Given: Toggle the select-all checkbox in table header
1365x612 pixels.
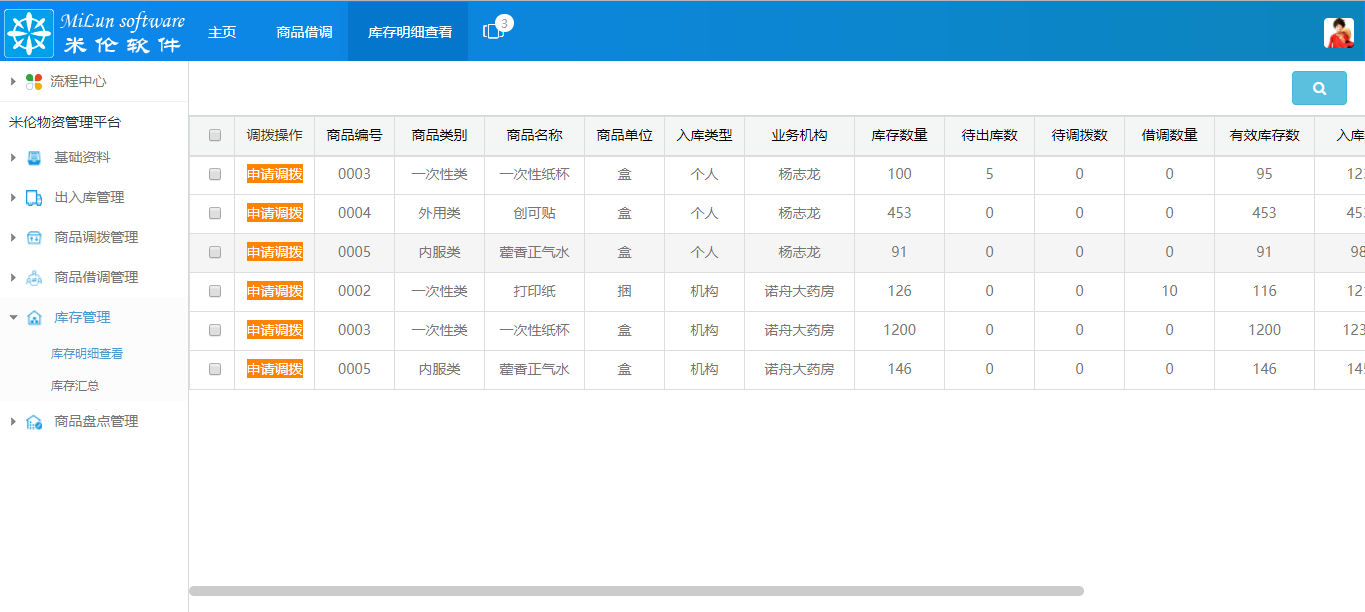Looking at the screenshot, I should click(x=213, y=136).
